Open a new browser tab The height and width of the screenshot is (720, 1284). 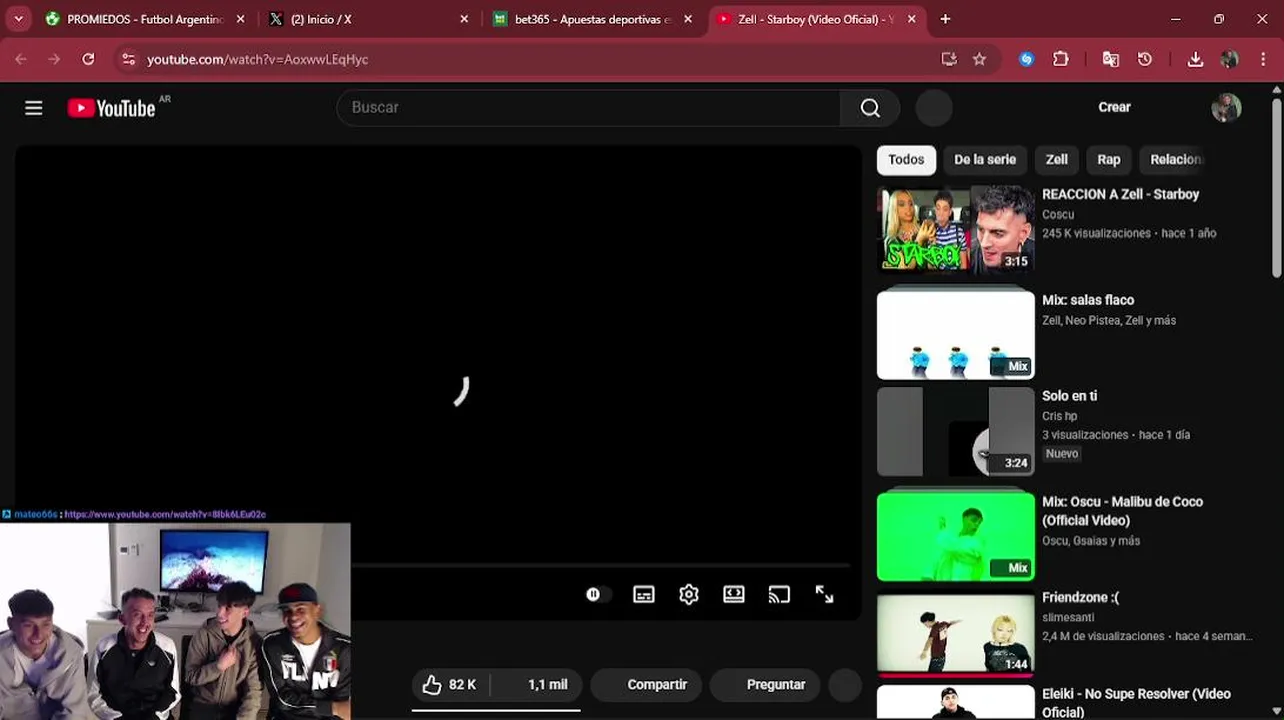click(x=945, y=19)
